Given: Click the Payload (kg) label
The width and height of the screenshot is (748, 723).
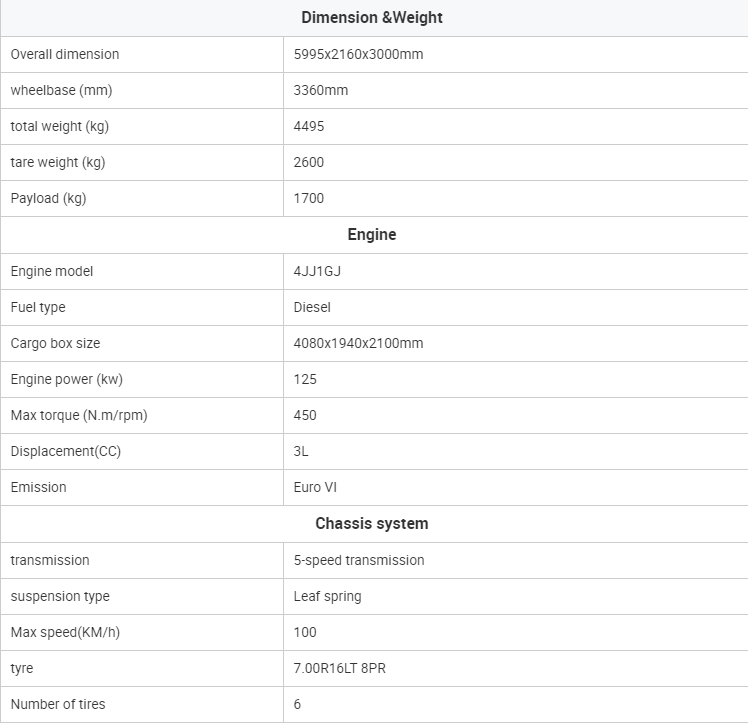Looking at the screenshot, I should (x=48, y=198).
